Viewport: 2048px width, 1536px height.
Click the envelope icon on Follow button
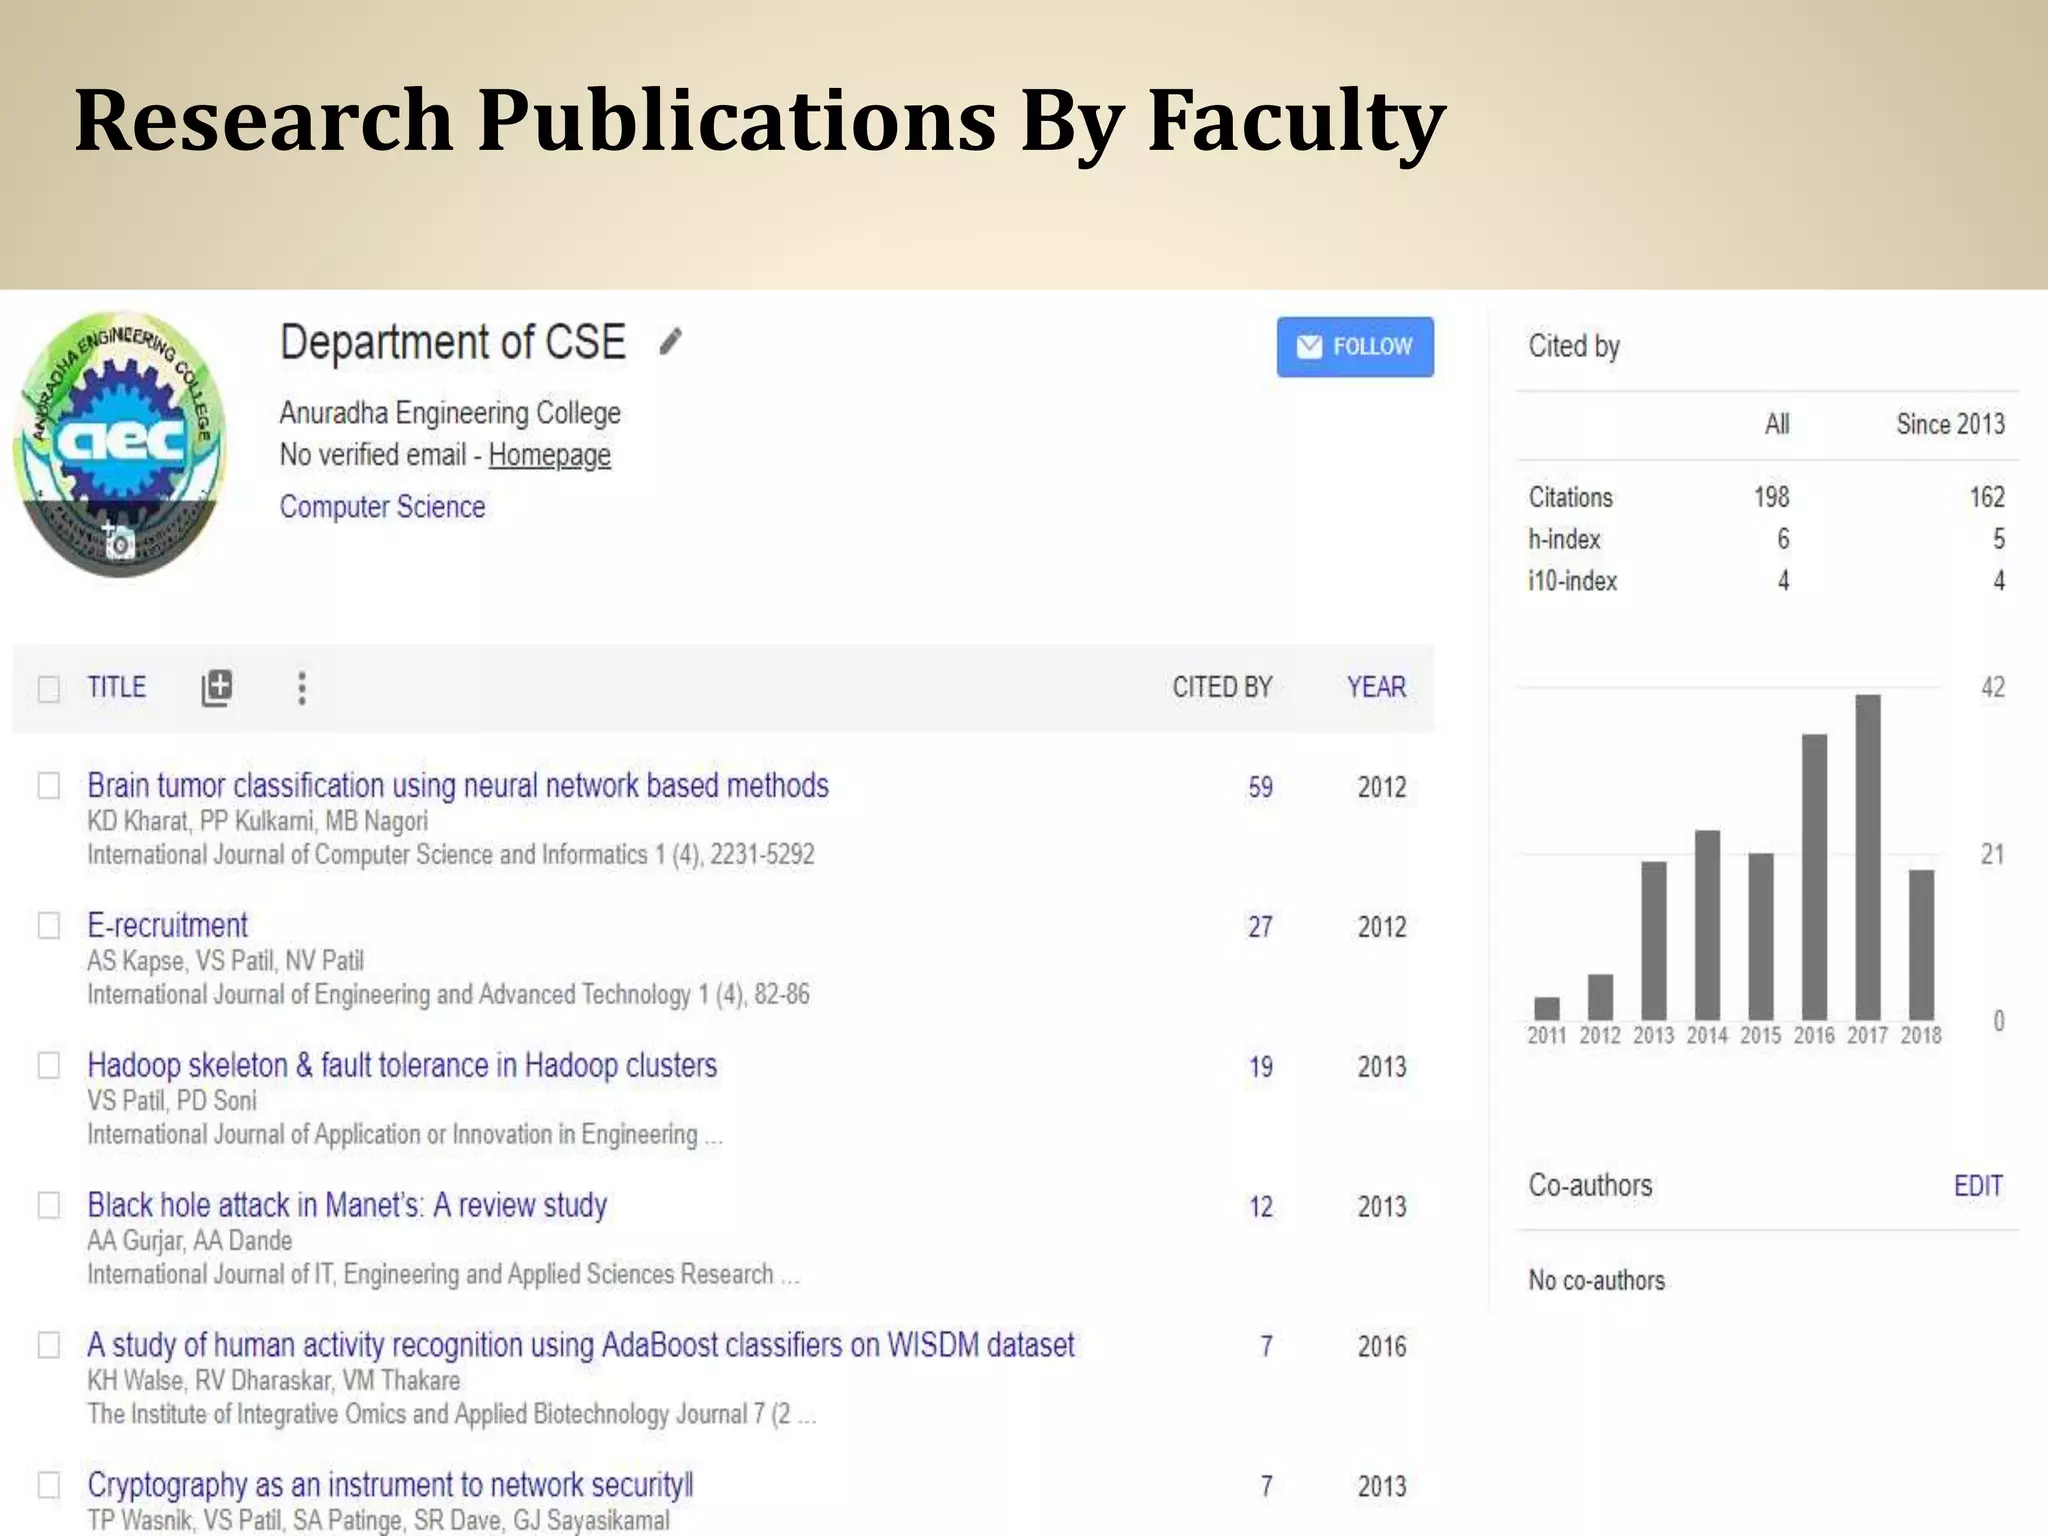(x=1308, y=347)
